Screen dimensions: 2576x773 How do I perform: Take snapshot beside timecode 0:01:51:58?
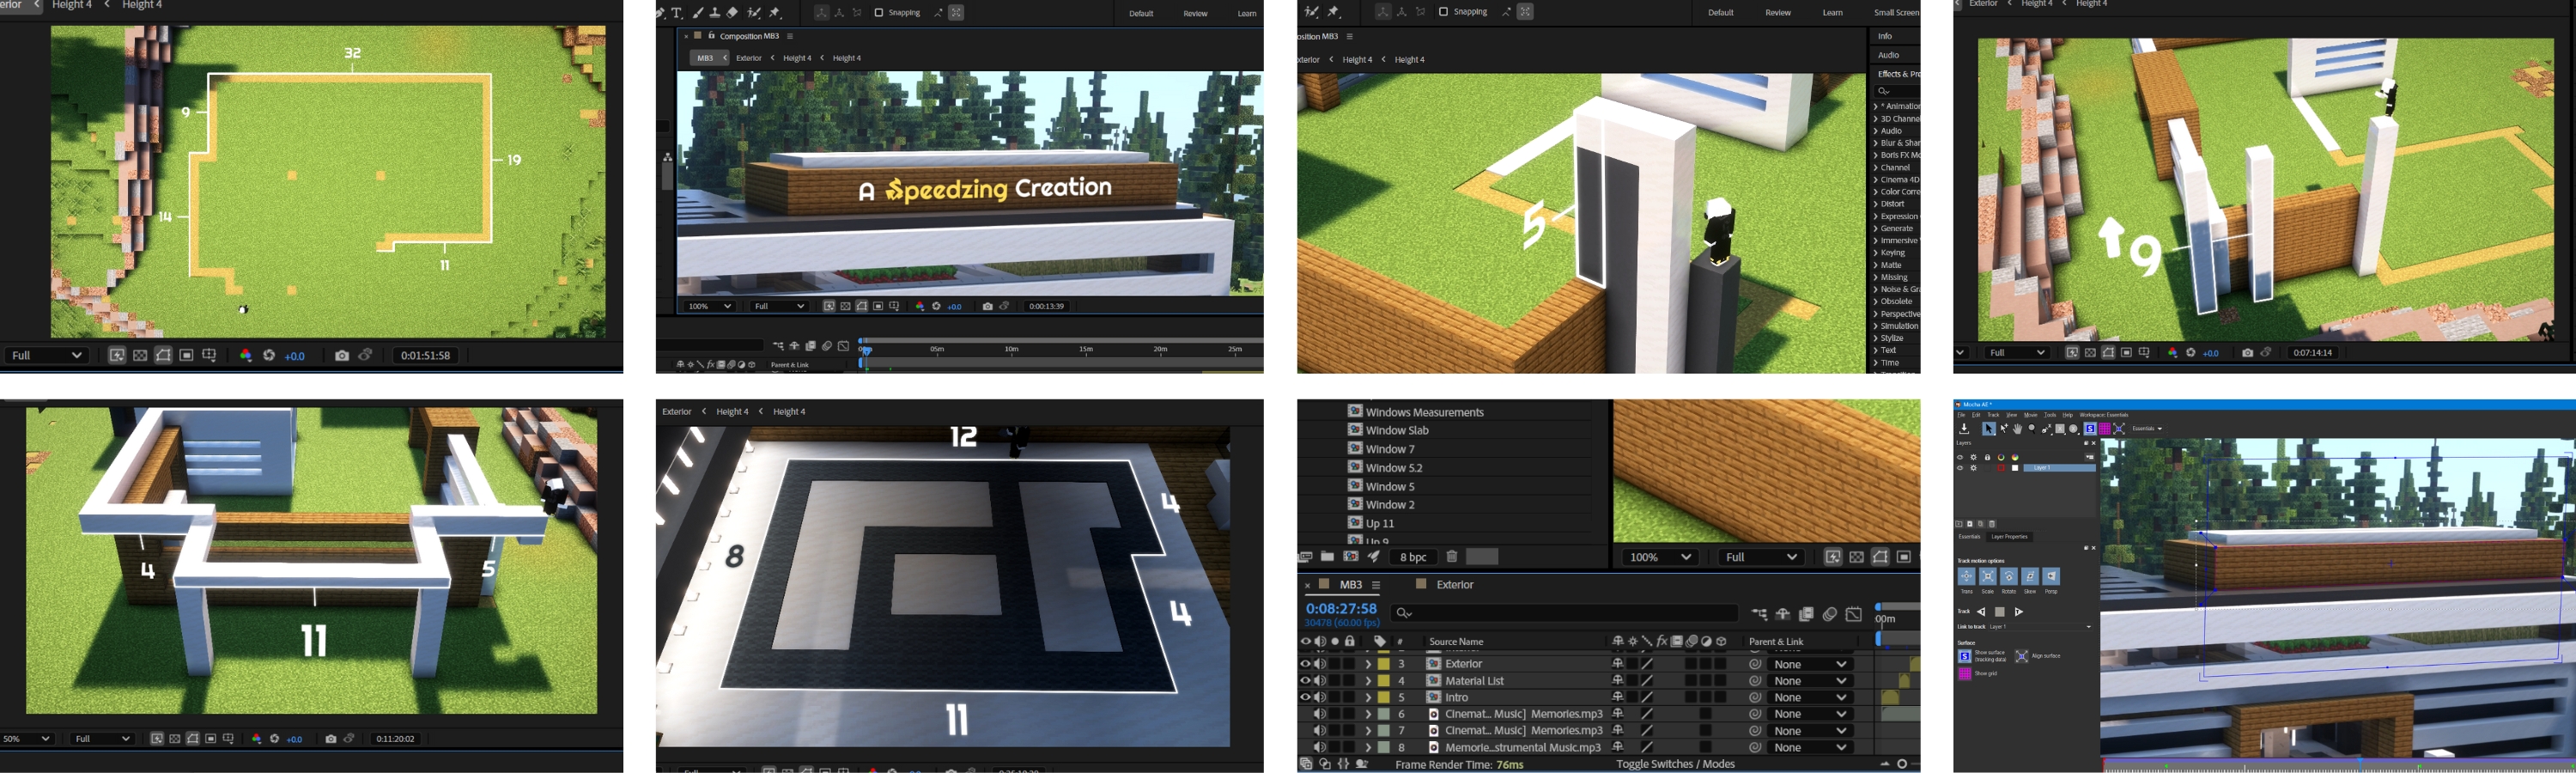click(342, 355)
